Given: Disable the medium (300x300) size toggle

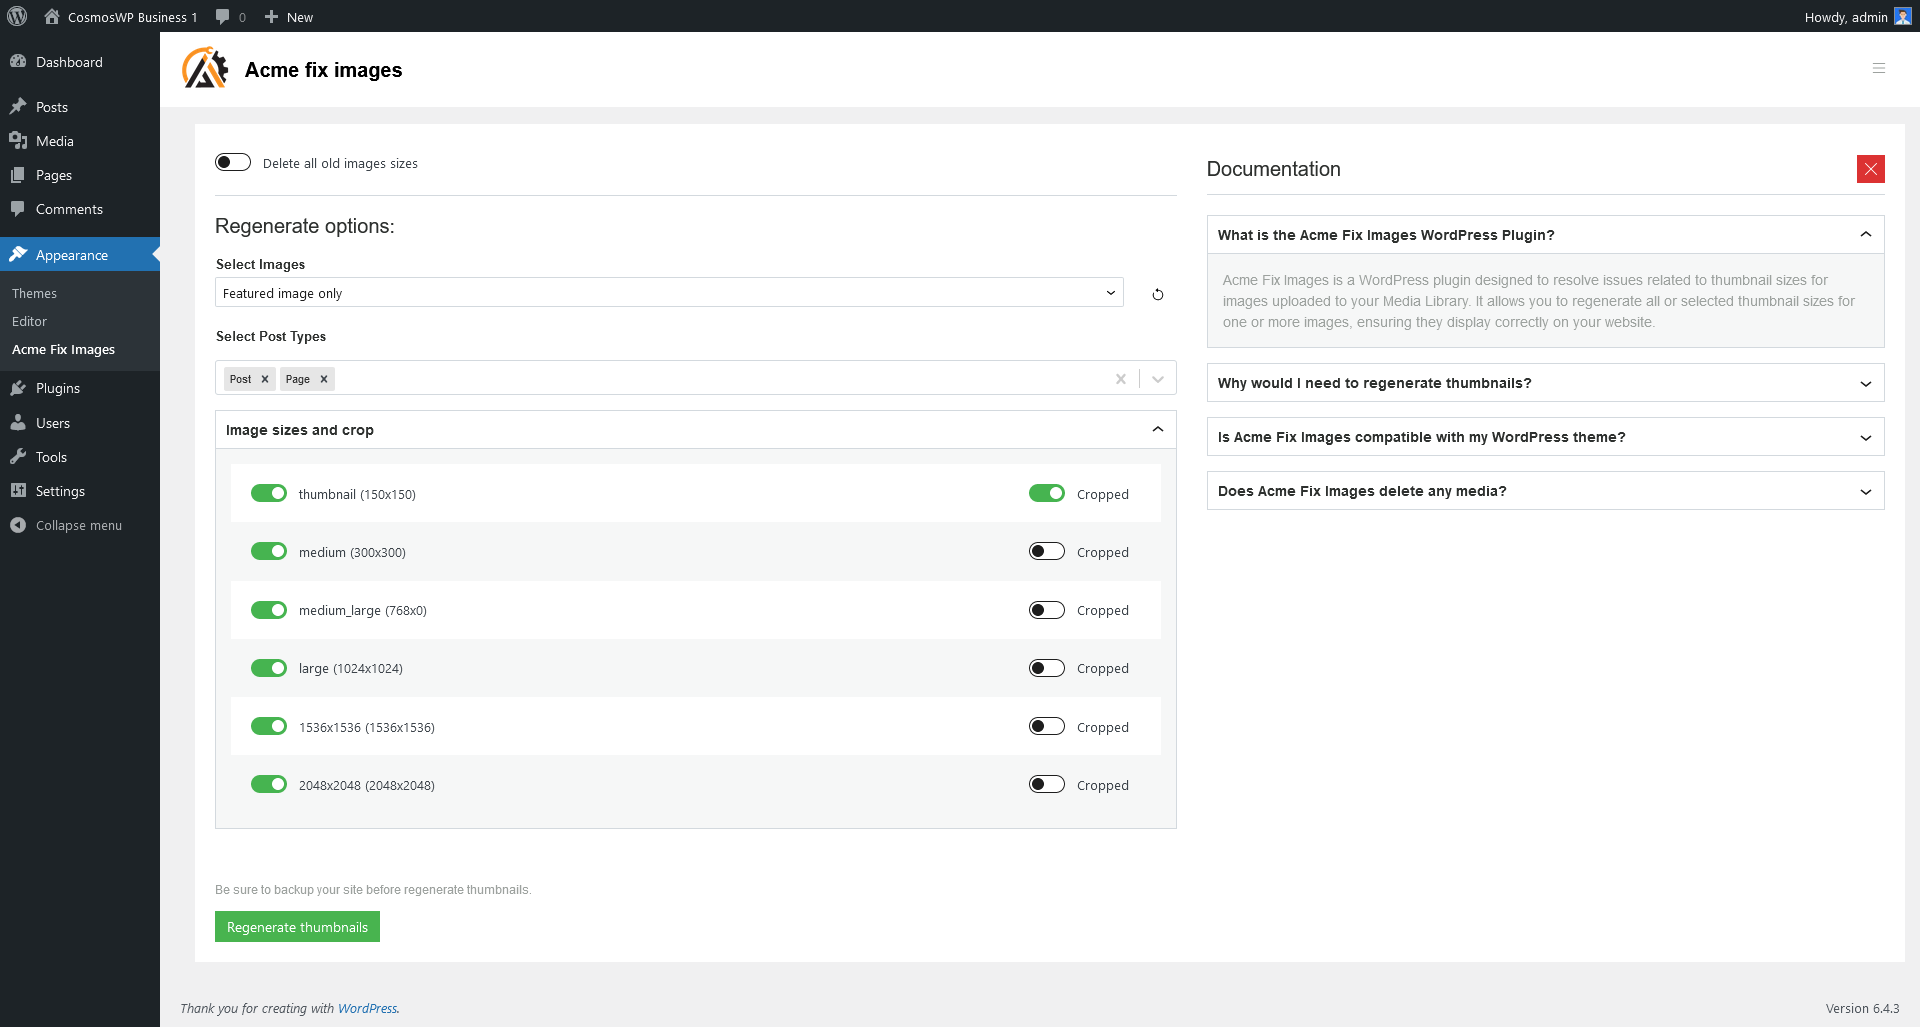Looking at the screenshot, I should pos(269,551).
